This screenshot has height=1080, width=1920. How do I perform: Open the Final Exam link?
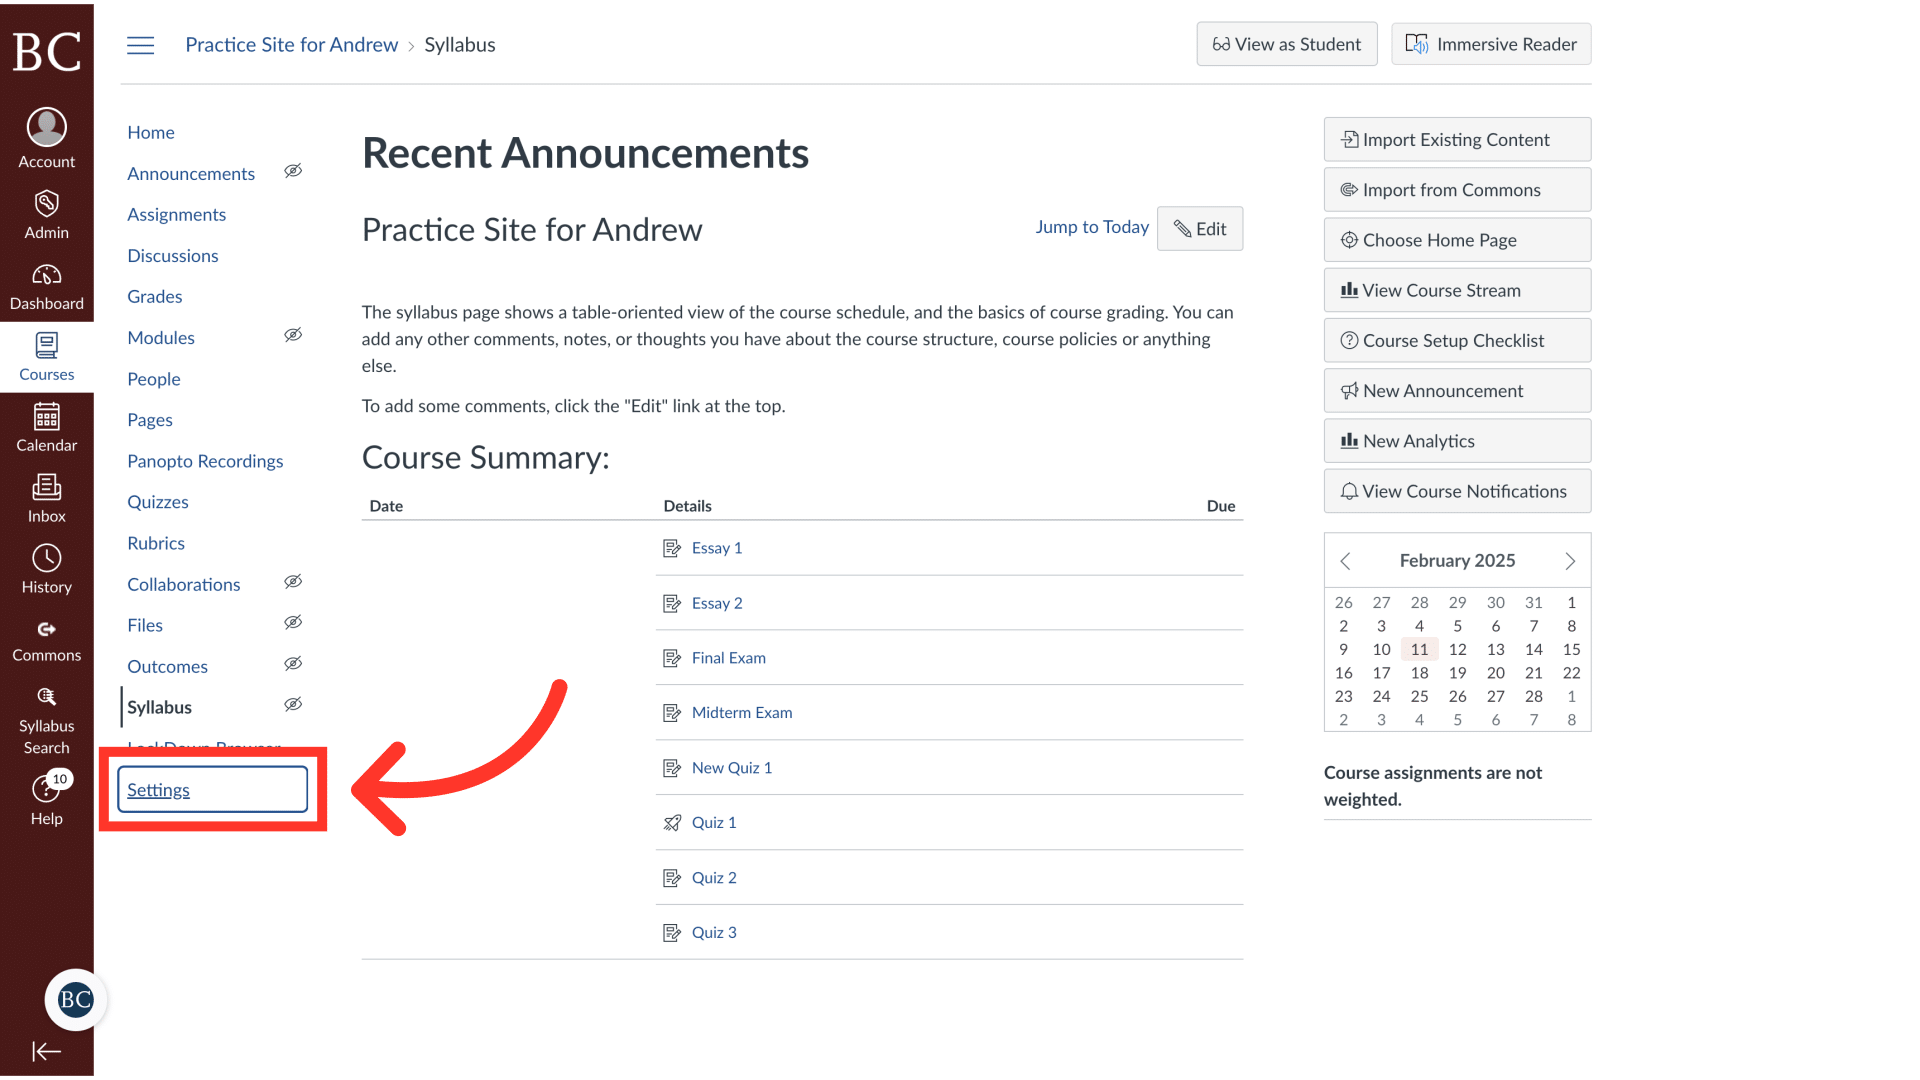click(x=729, y=657)
